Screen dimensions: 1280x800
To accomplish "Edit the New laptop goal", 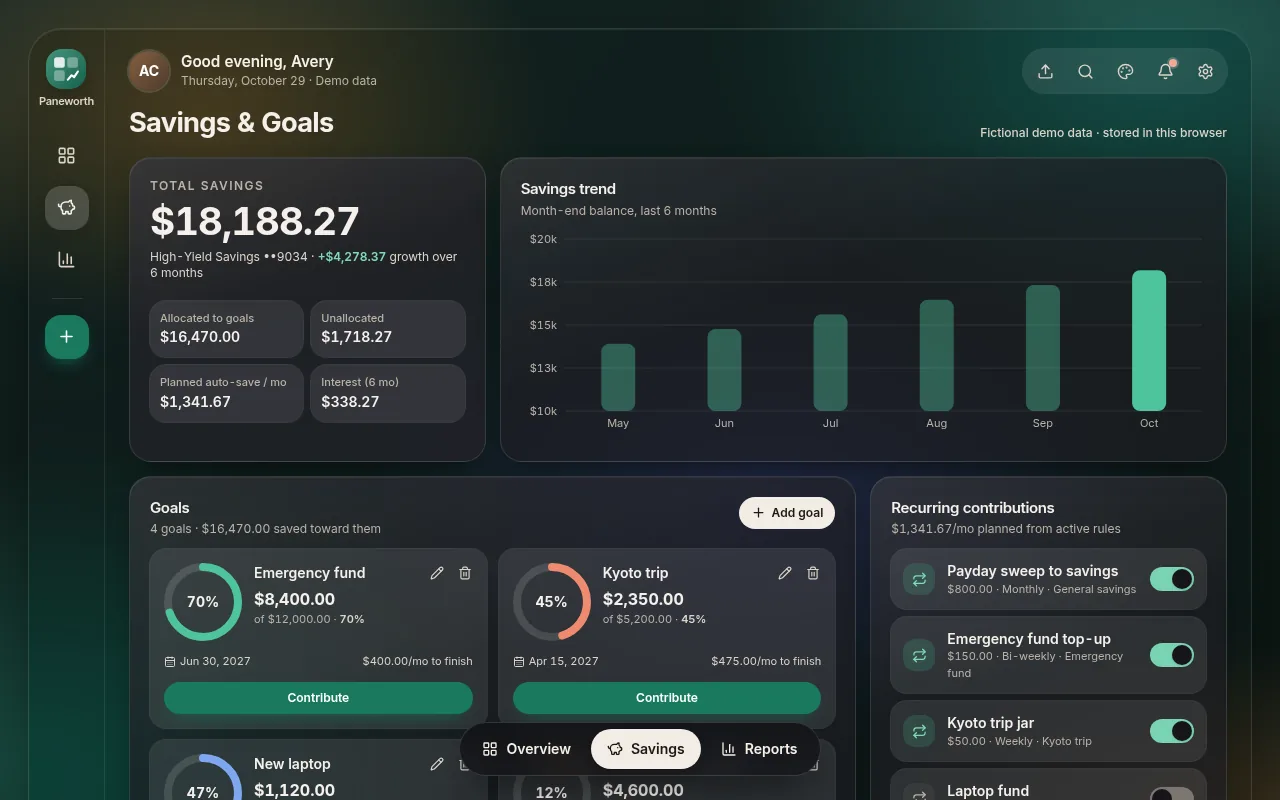I will coord(437,764).
